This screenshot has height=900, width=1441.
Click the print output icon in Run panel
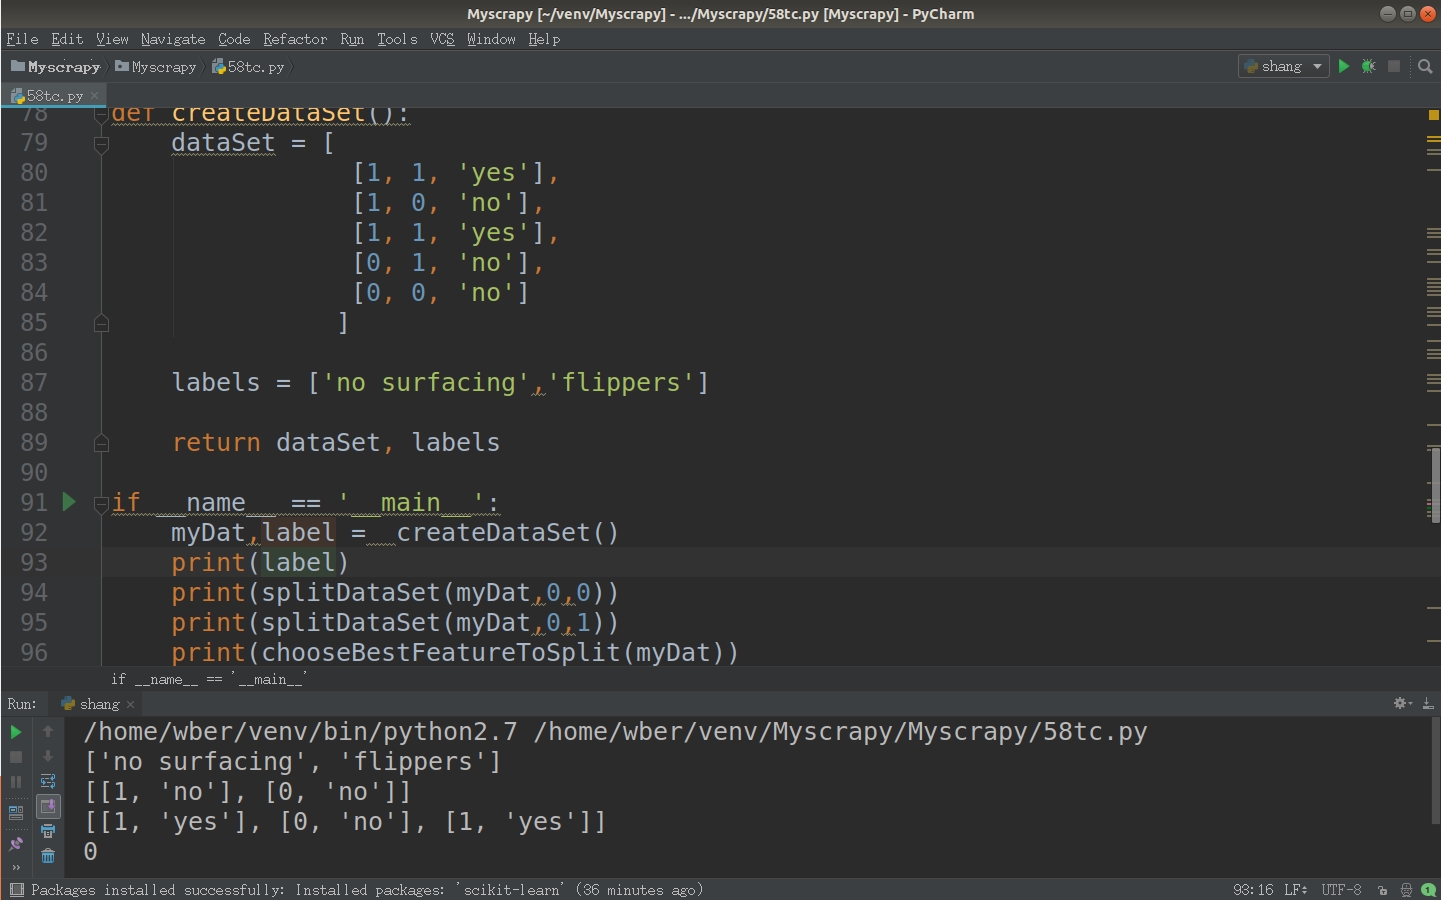coord(48,831)
